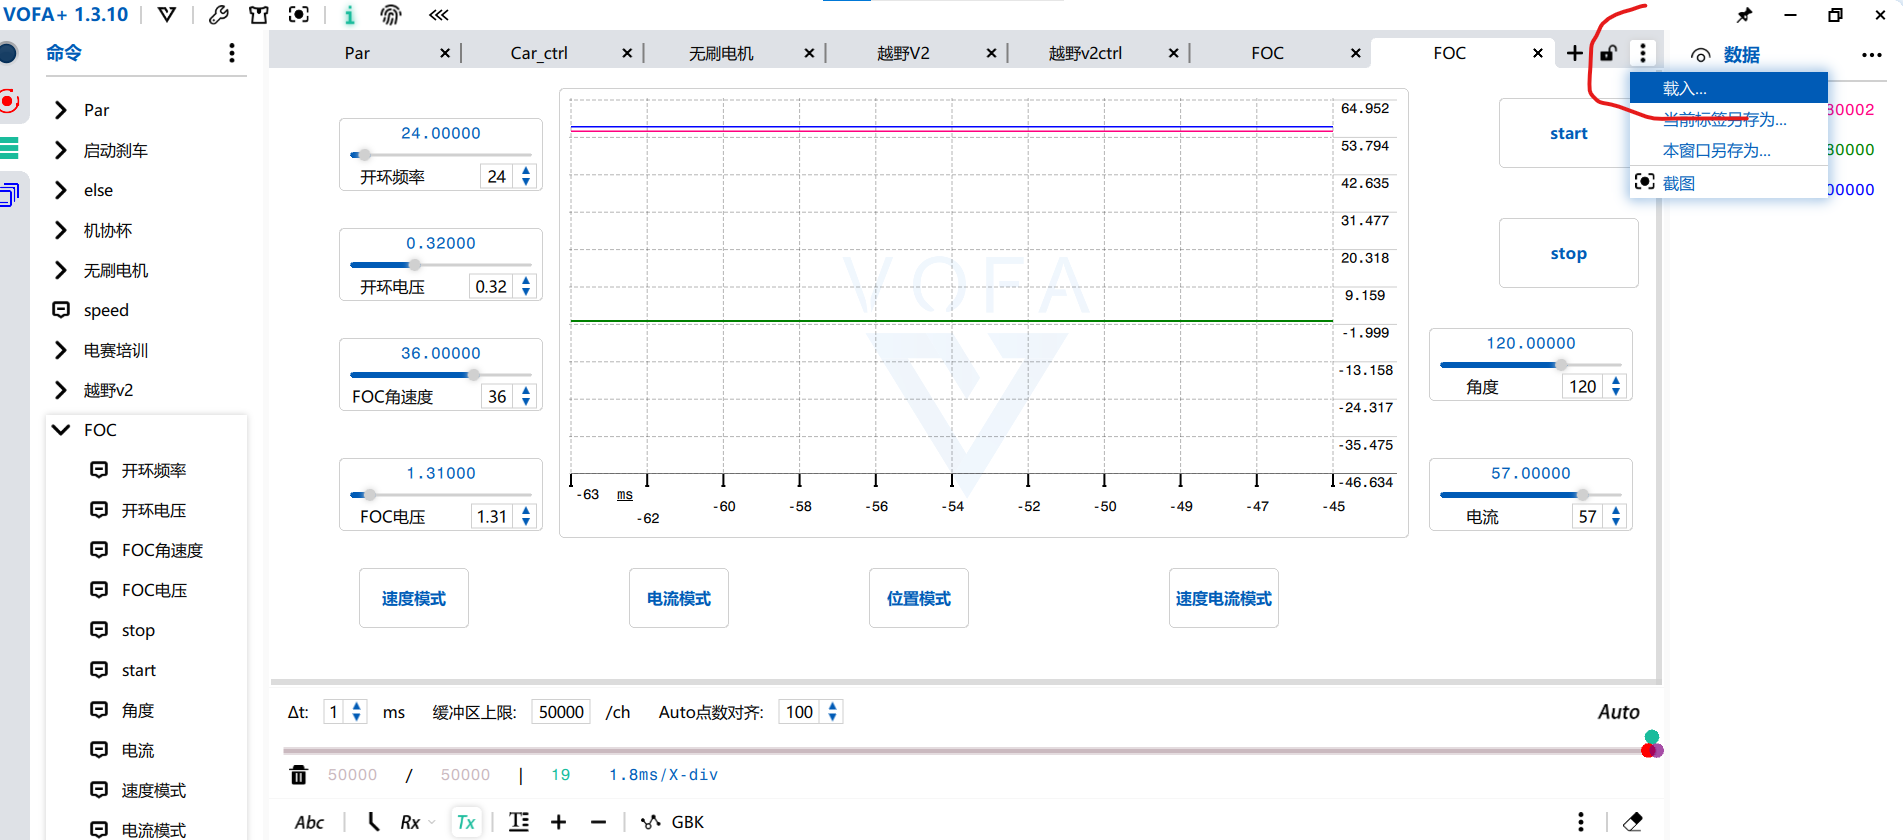Click the 位置模式 button
Viewport: 1903px width, 840px height.
[918, 598]
